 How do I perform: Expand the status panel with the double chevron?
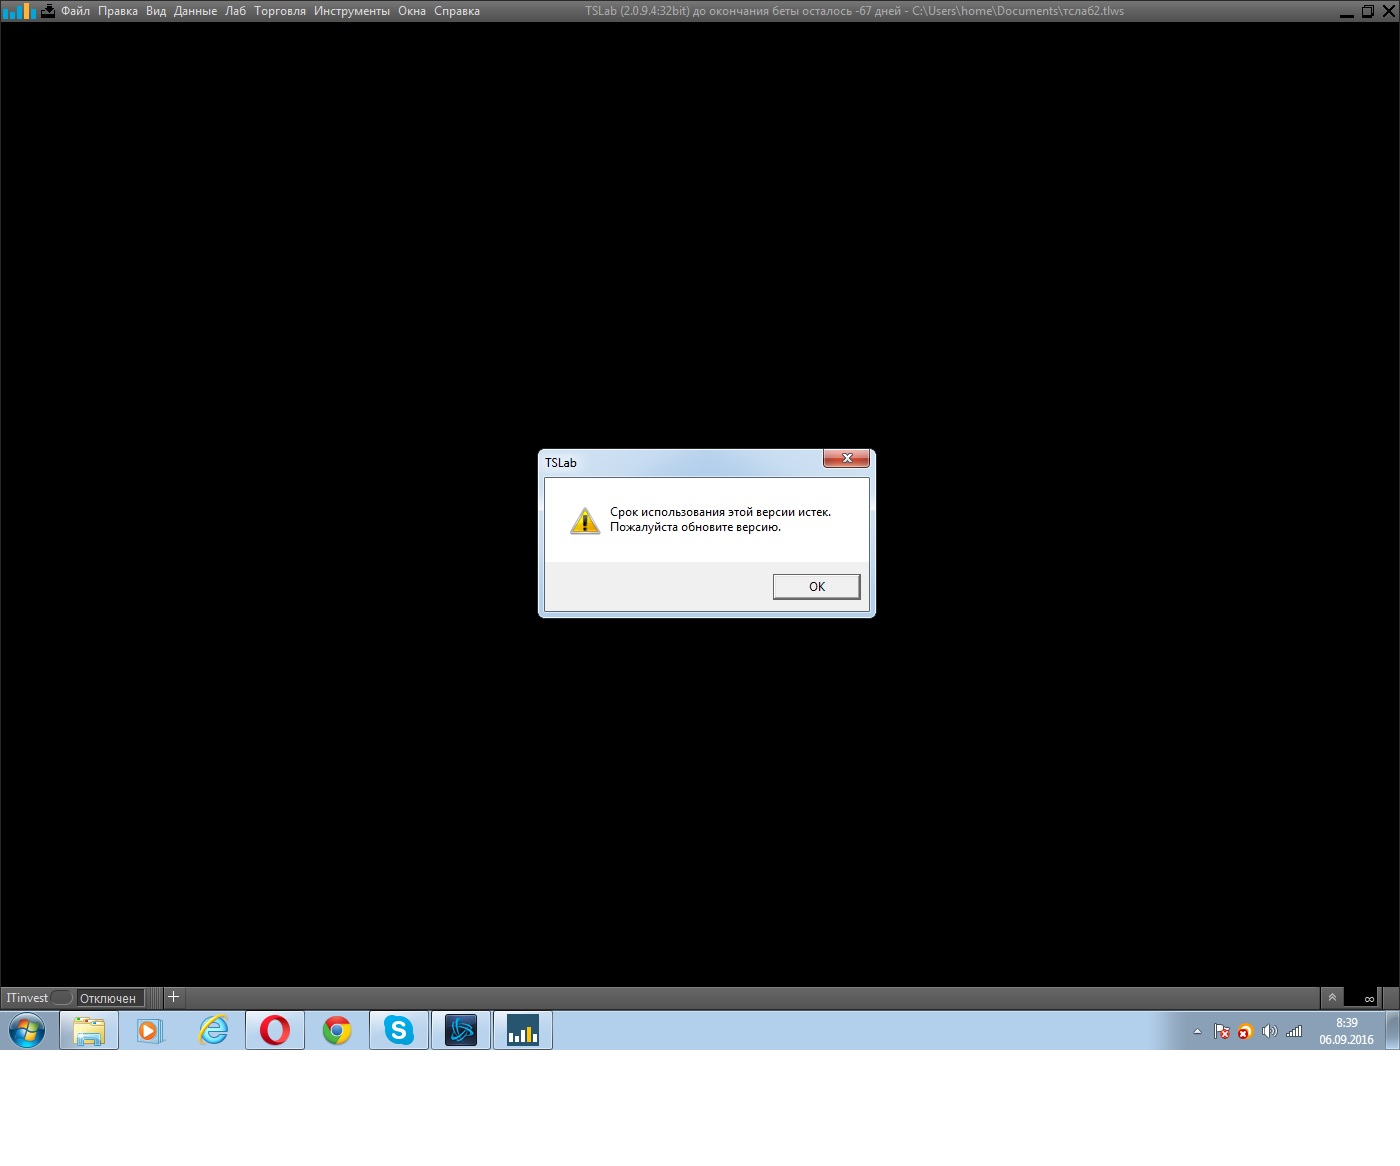(x=1332, y=997)
